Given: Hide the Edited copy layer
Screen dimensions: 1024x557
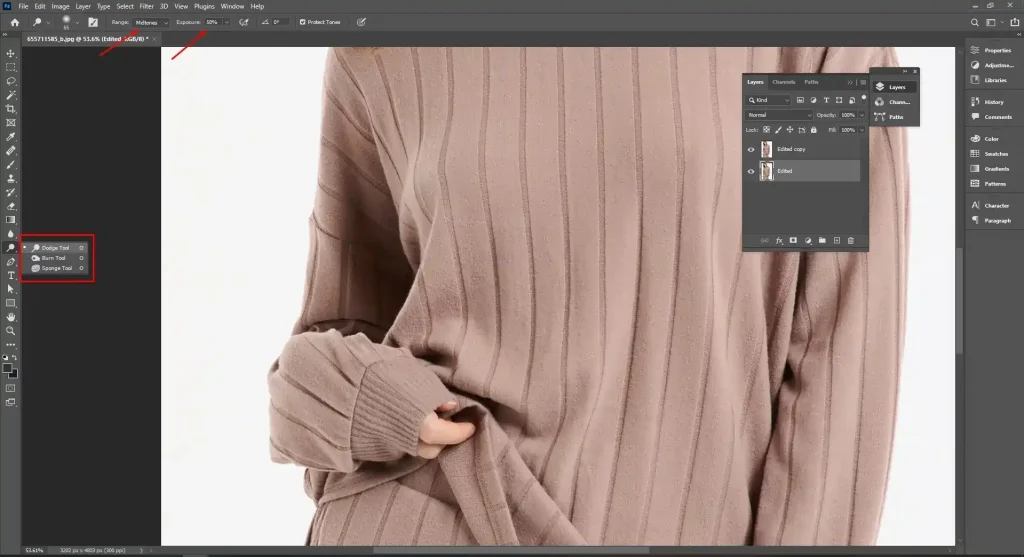Looking at the screenshot, I should click(751, 150).
